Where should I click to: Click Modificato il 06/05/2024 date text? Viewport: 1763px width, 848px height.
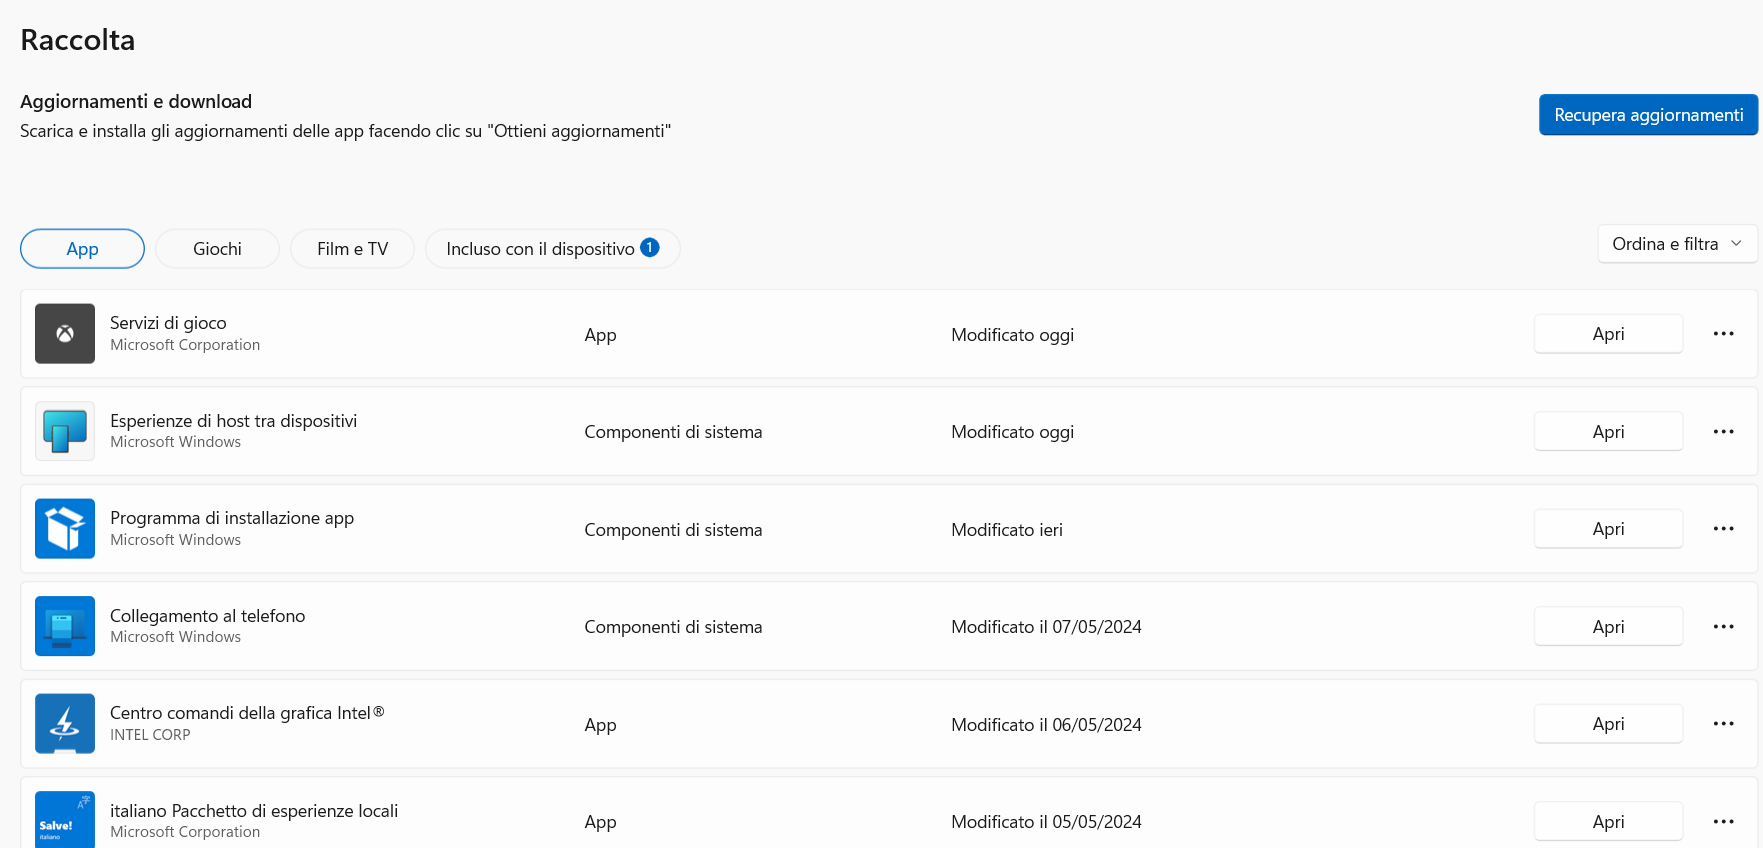point(1046,725)
